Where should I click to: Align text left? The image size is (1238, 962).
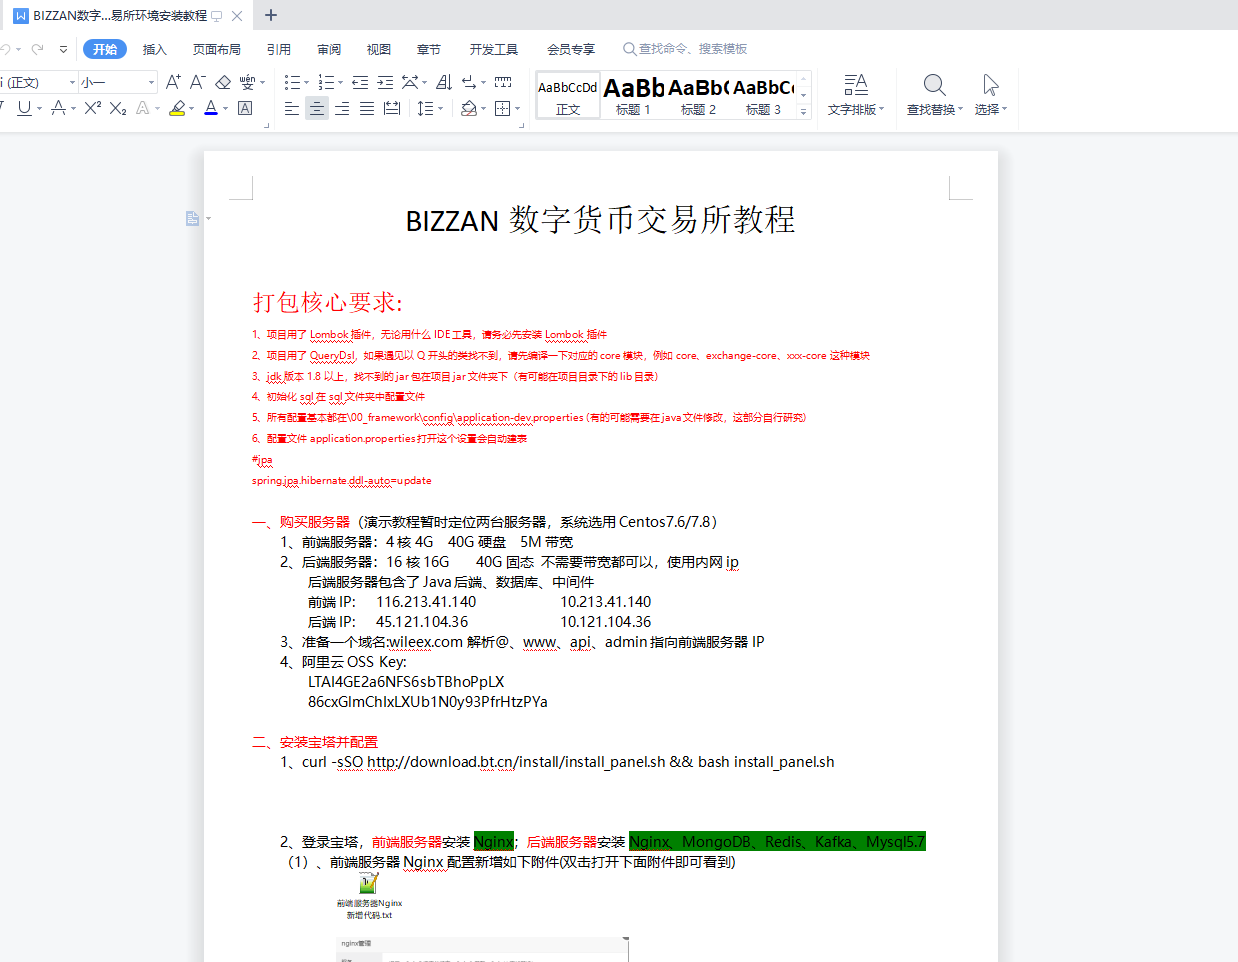point(292,108)
